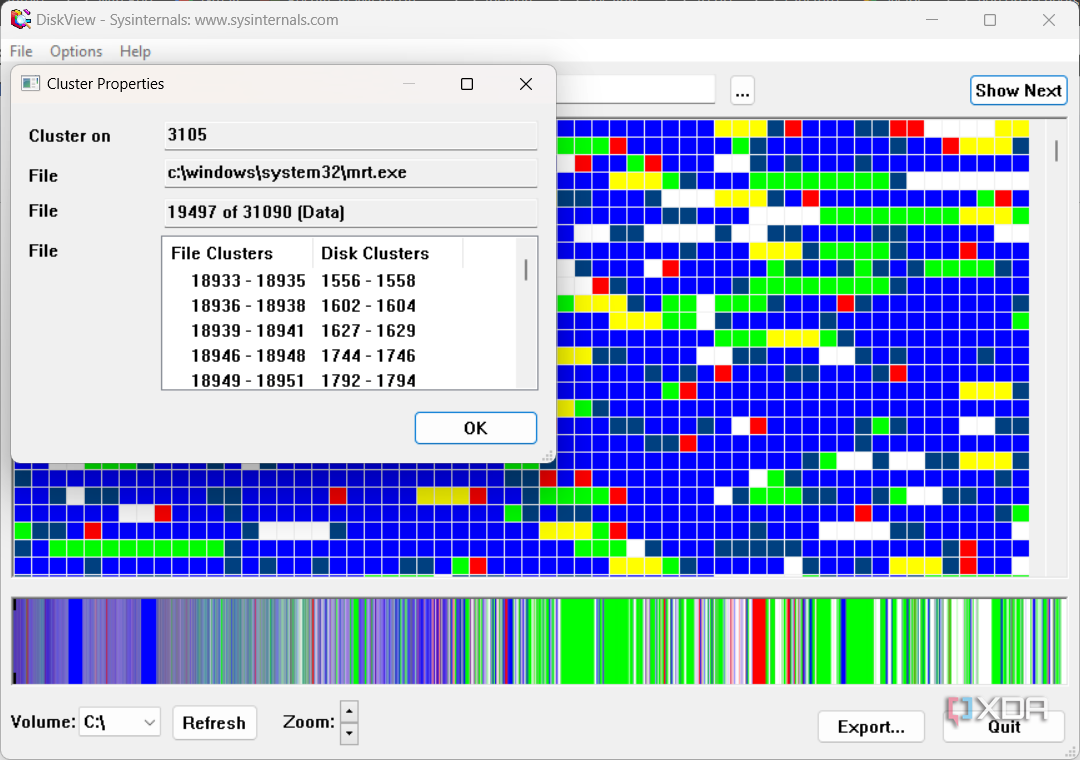Click the file path field with mrt.exe
The image size is (1080, 760).
(350, 173)
